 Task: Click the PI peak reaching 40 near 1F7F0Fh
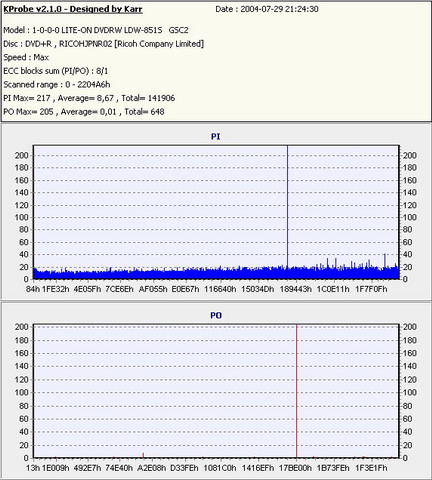point(385,261)
